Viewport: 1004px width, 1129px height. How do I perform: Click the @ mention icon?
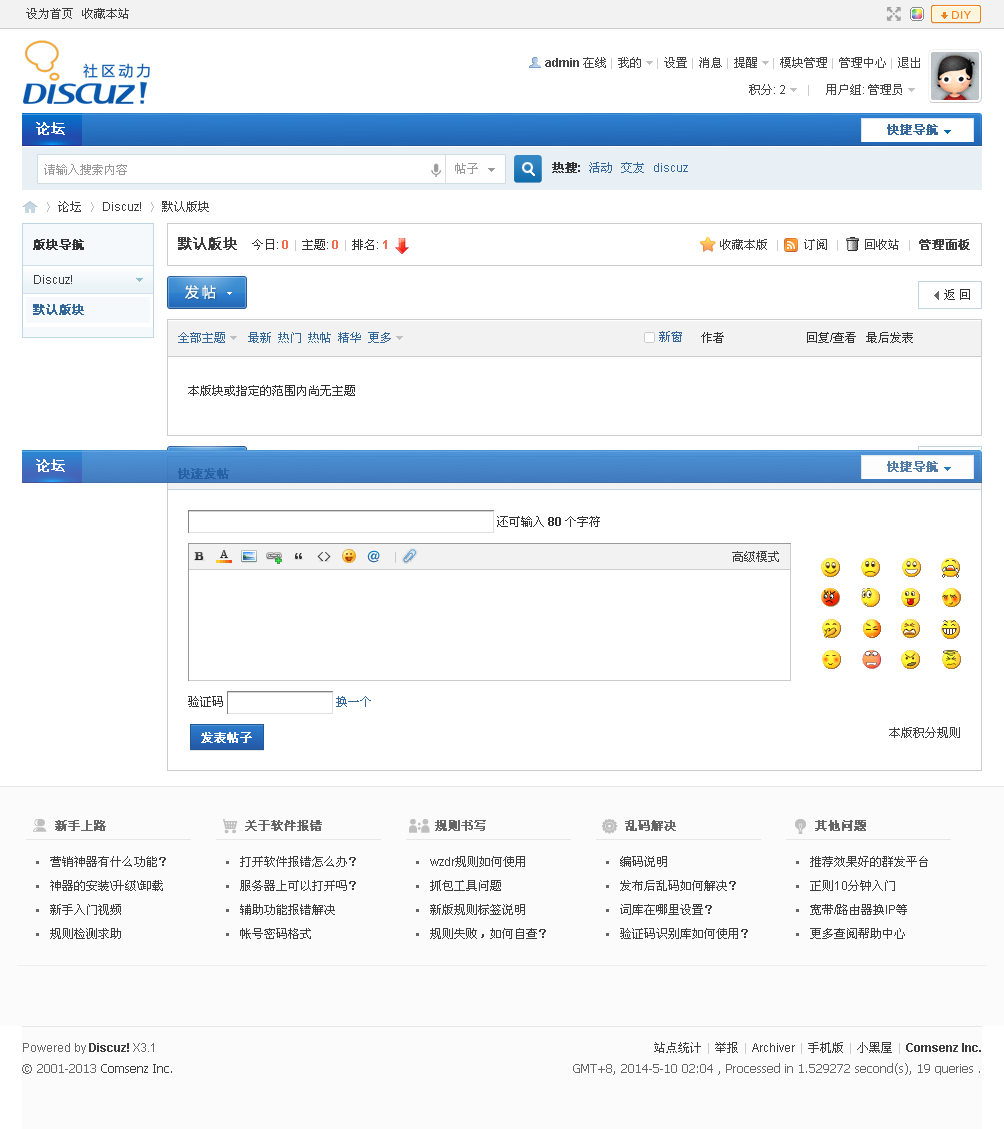point(374,556)
